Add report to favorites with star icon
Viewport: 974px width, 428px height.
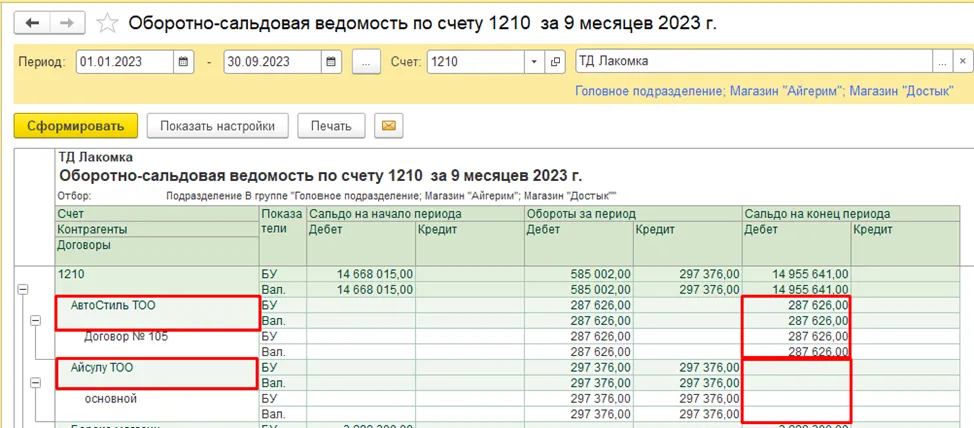[107, 23]
